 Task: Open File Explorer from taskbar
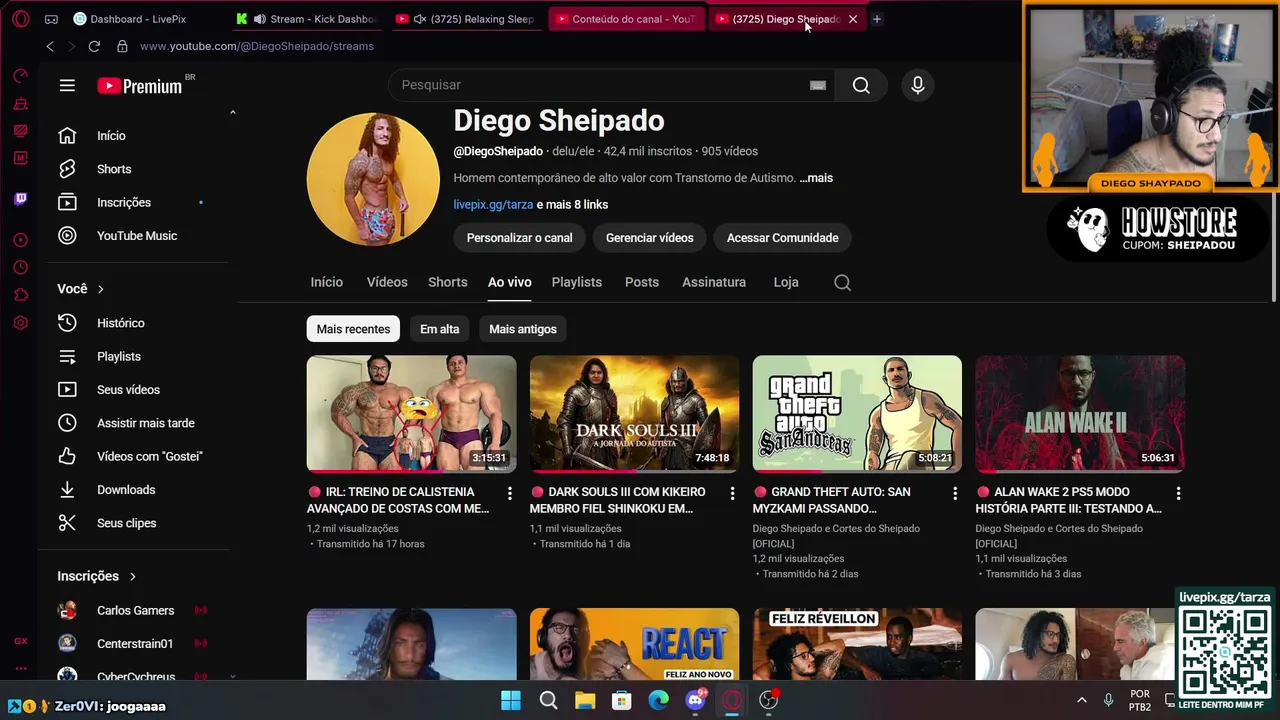pos(585,700)
